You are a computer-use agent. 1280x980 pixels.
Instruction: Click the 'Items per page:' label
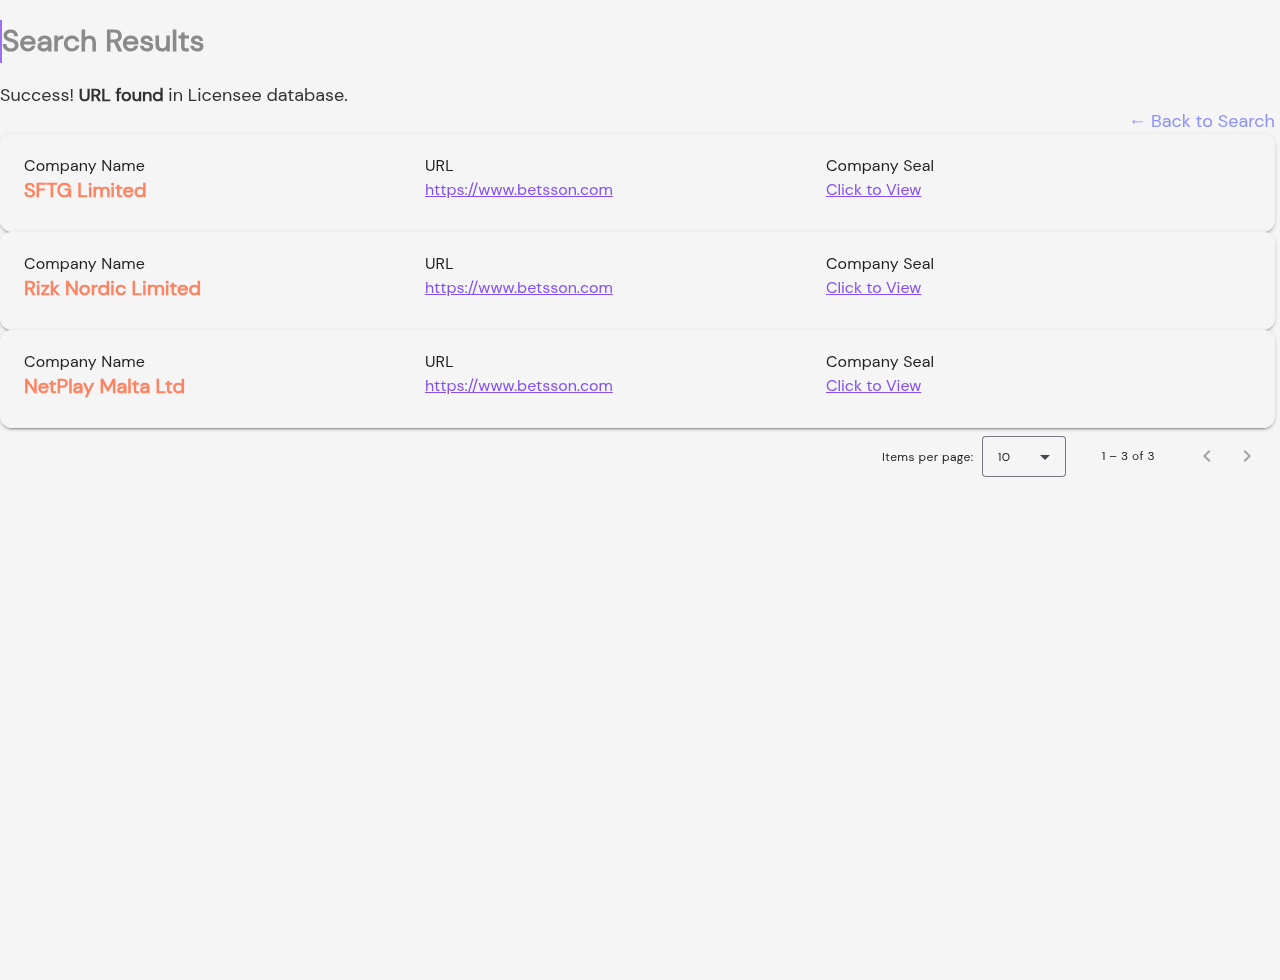point(927,457)
